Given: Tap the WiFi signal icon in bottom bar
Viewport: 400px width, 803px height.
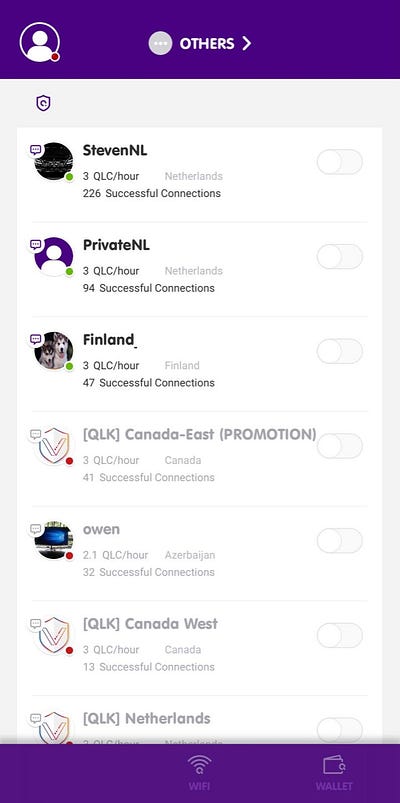Looking at the screenshot, I should click(x=199, y=766).
